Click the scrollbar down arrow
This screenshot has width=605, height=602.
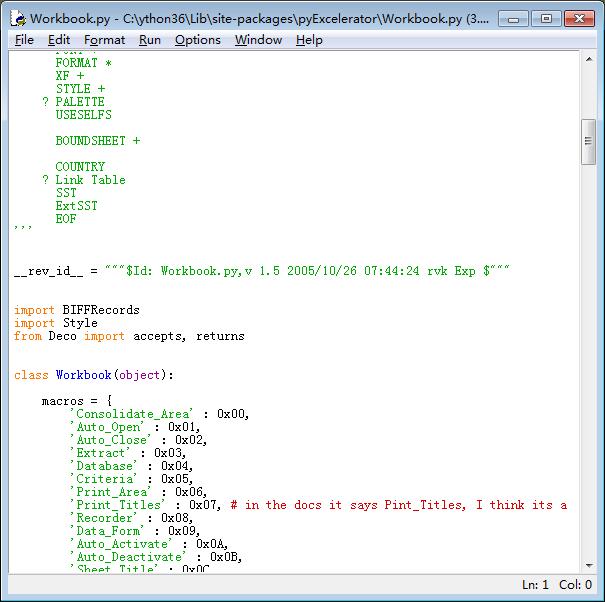pyautogui.click(x=589, y=566)
